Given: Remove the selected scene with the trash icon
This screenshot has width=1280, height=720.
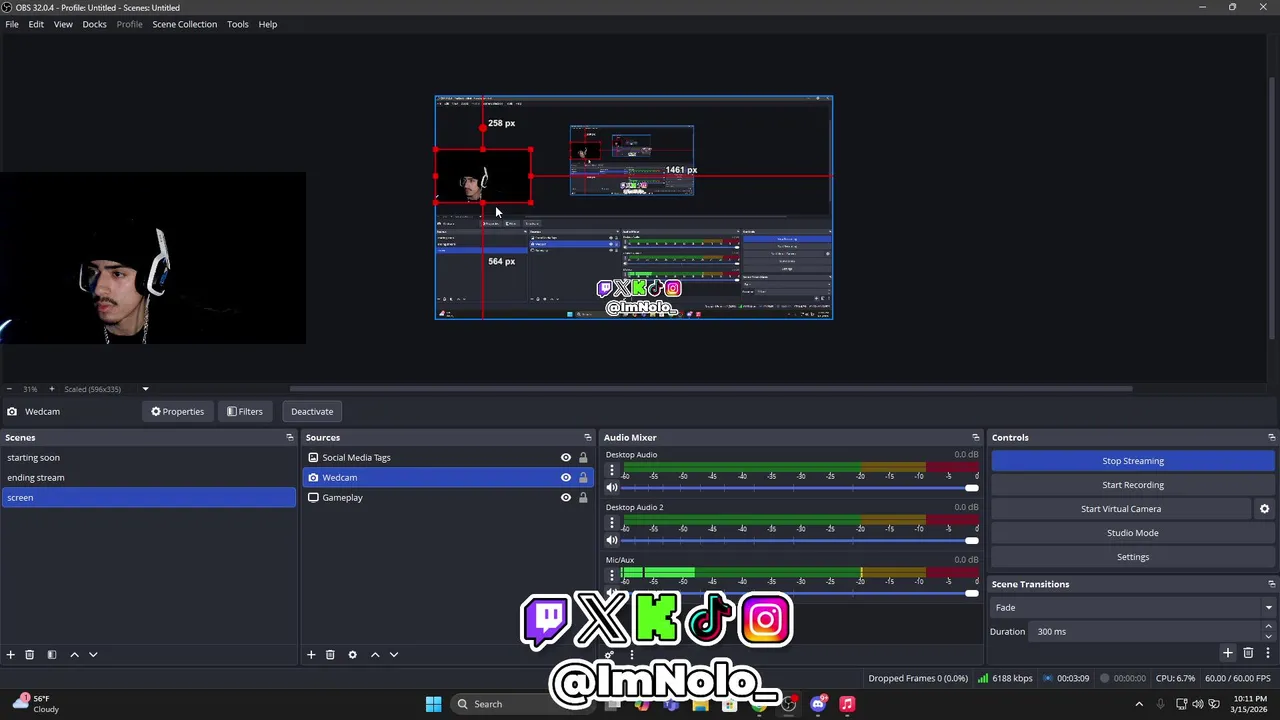Looking at the screenshot, I should coord(29,655).
